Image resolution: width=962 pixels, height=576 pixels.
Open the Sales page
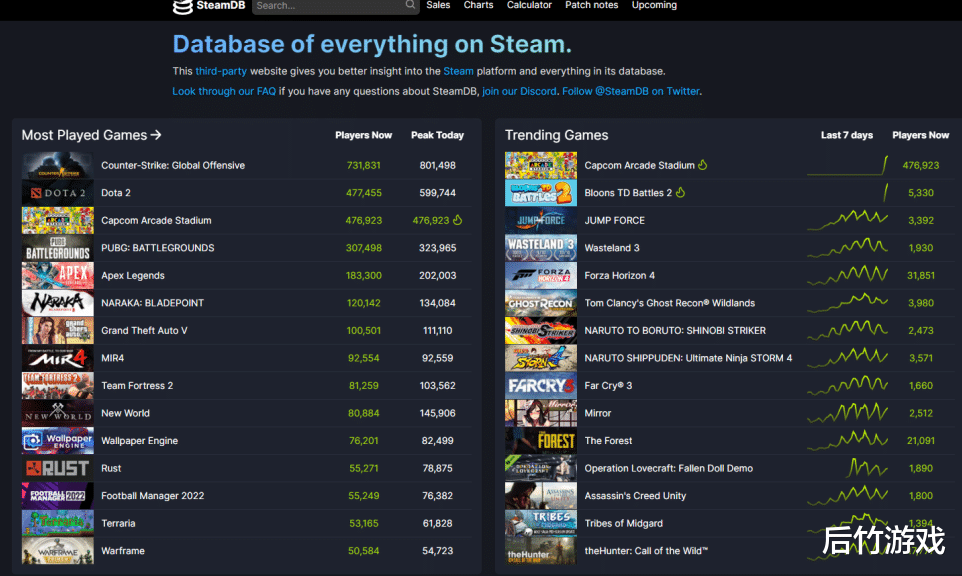[x=438, y=5]
